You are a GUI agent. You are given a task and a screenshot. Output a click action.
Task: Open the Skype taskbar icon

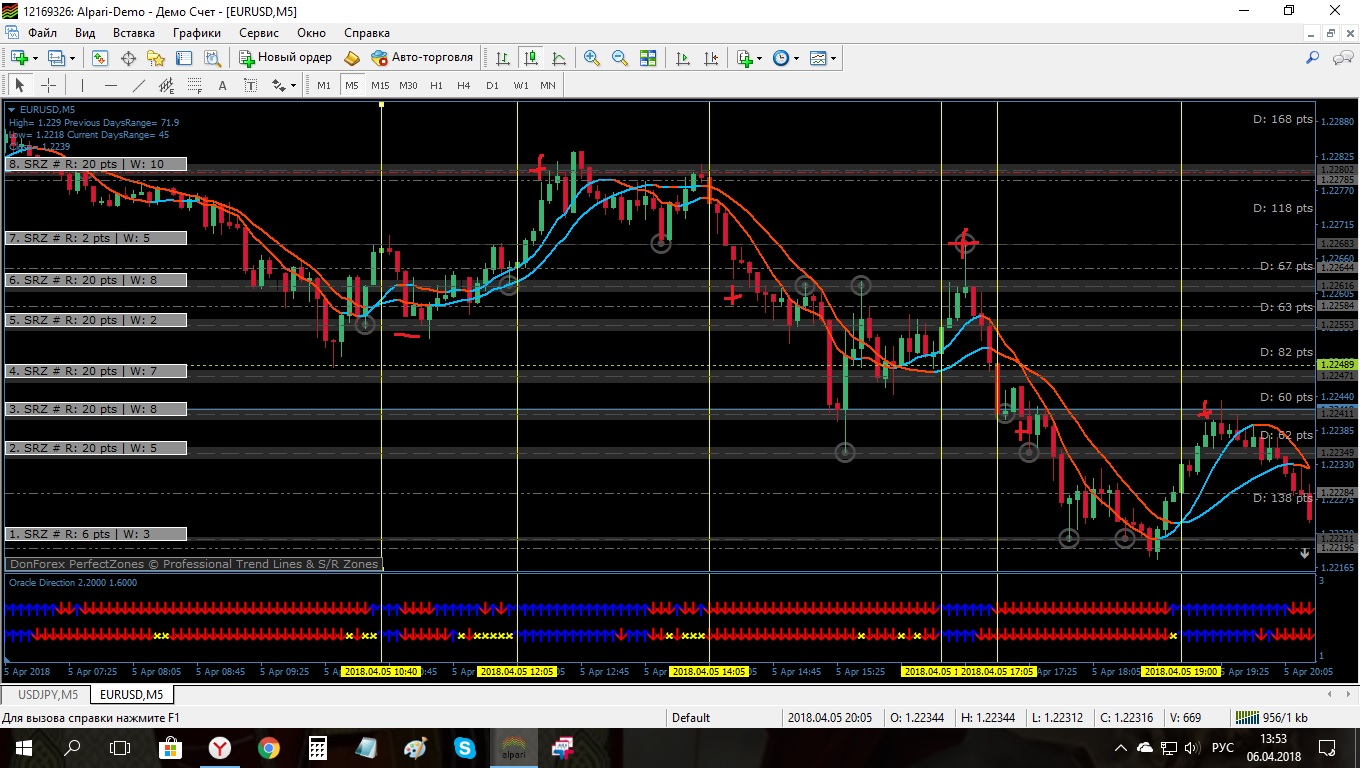click(x=464, y=747)
